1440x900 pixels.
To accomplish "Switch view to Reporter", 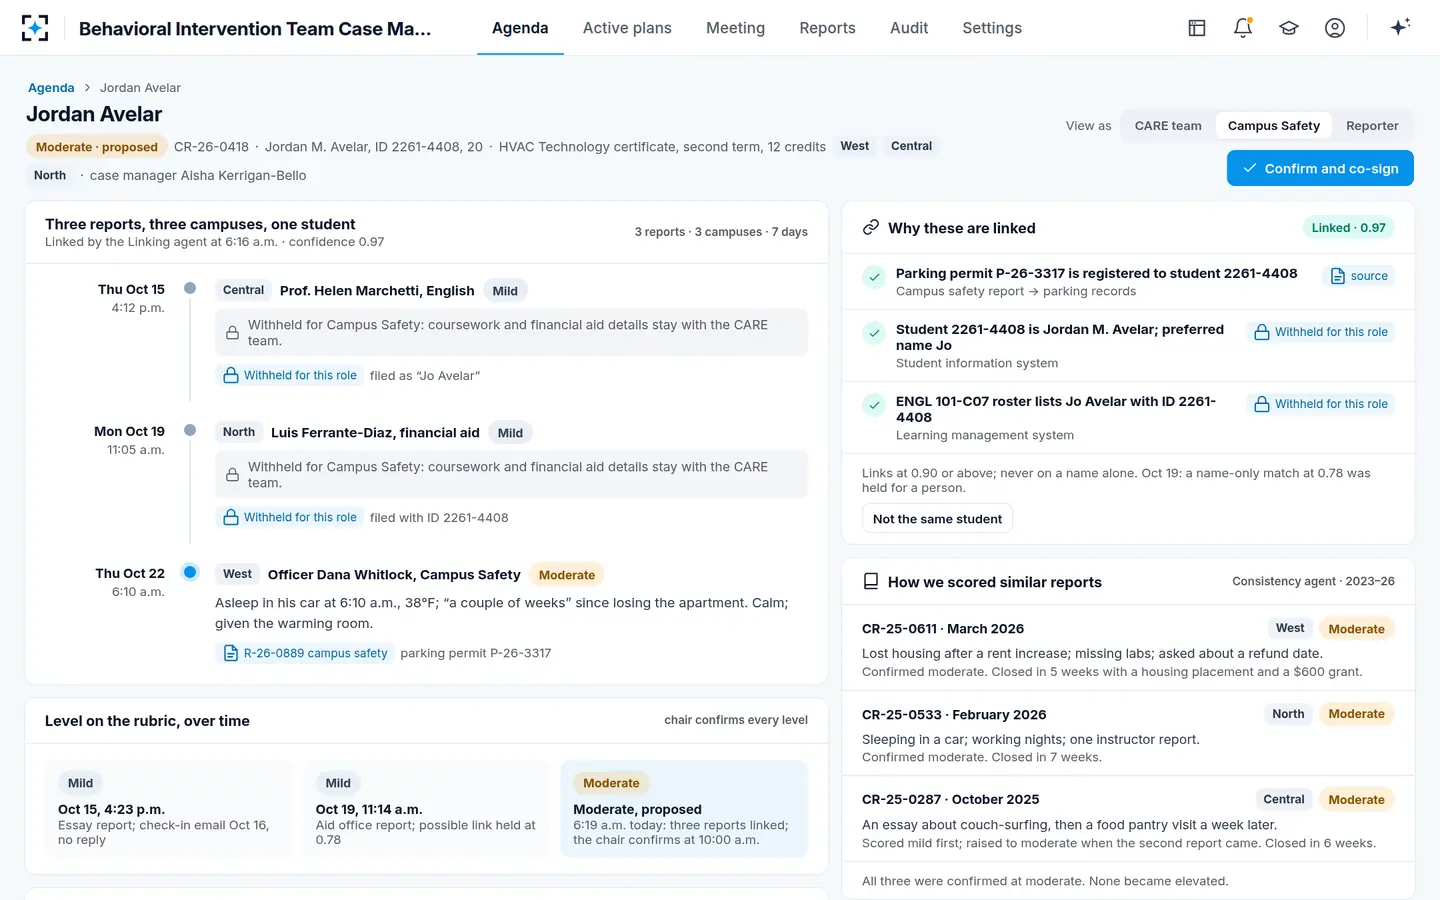I will point(1372,126).
